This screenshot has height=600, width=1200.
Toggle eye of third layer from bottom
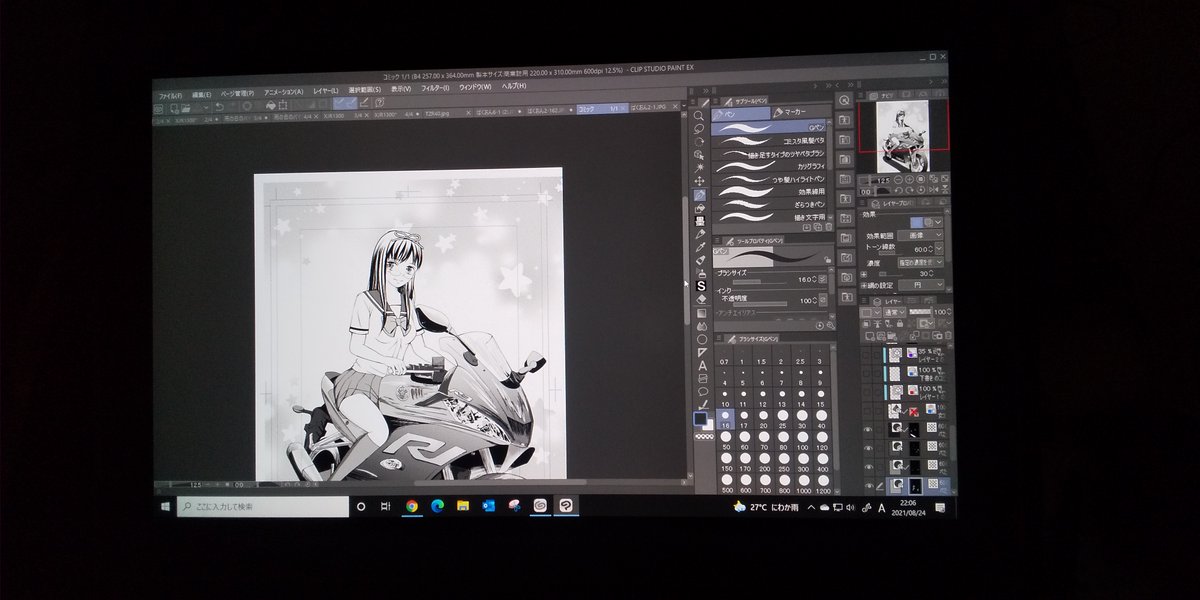tap(868, 448)
